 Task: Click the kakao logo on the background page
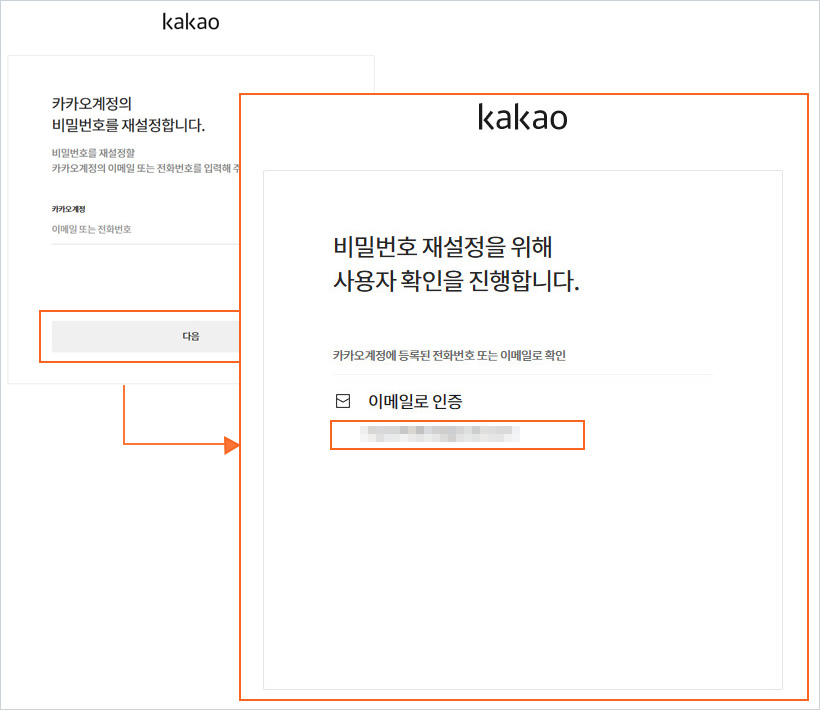190,21
